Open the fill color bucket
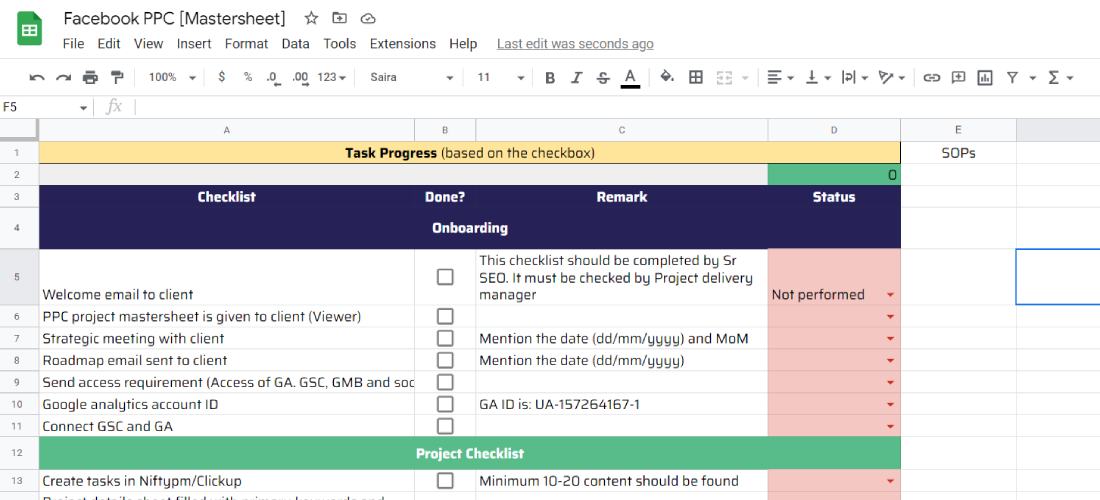Screen dimensions: 1100x500 click(x=667, y=77)
